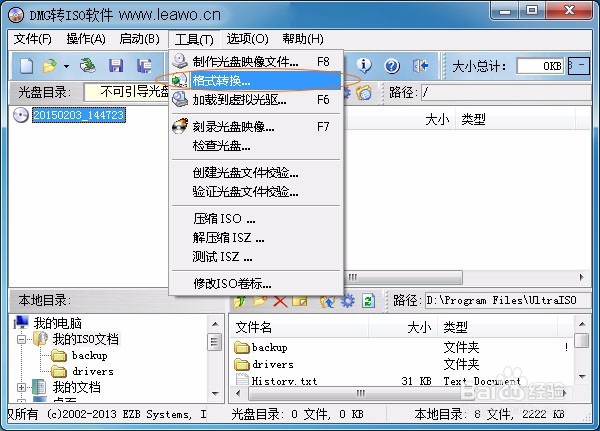600x431 pixels.
Task: Choose 检查光盘... menu entry
Action: 256,146
